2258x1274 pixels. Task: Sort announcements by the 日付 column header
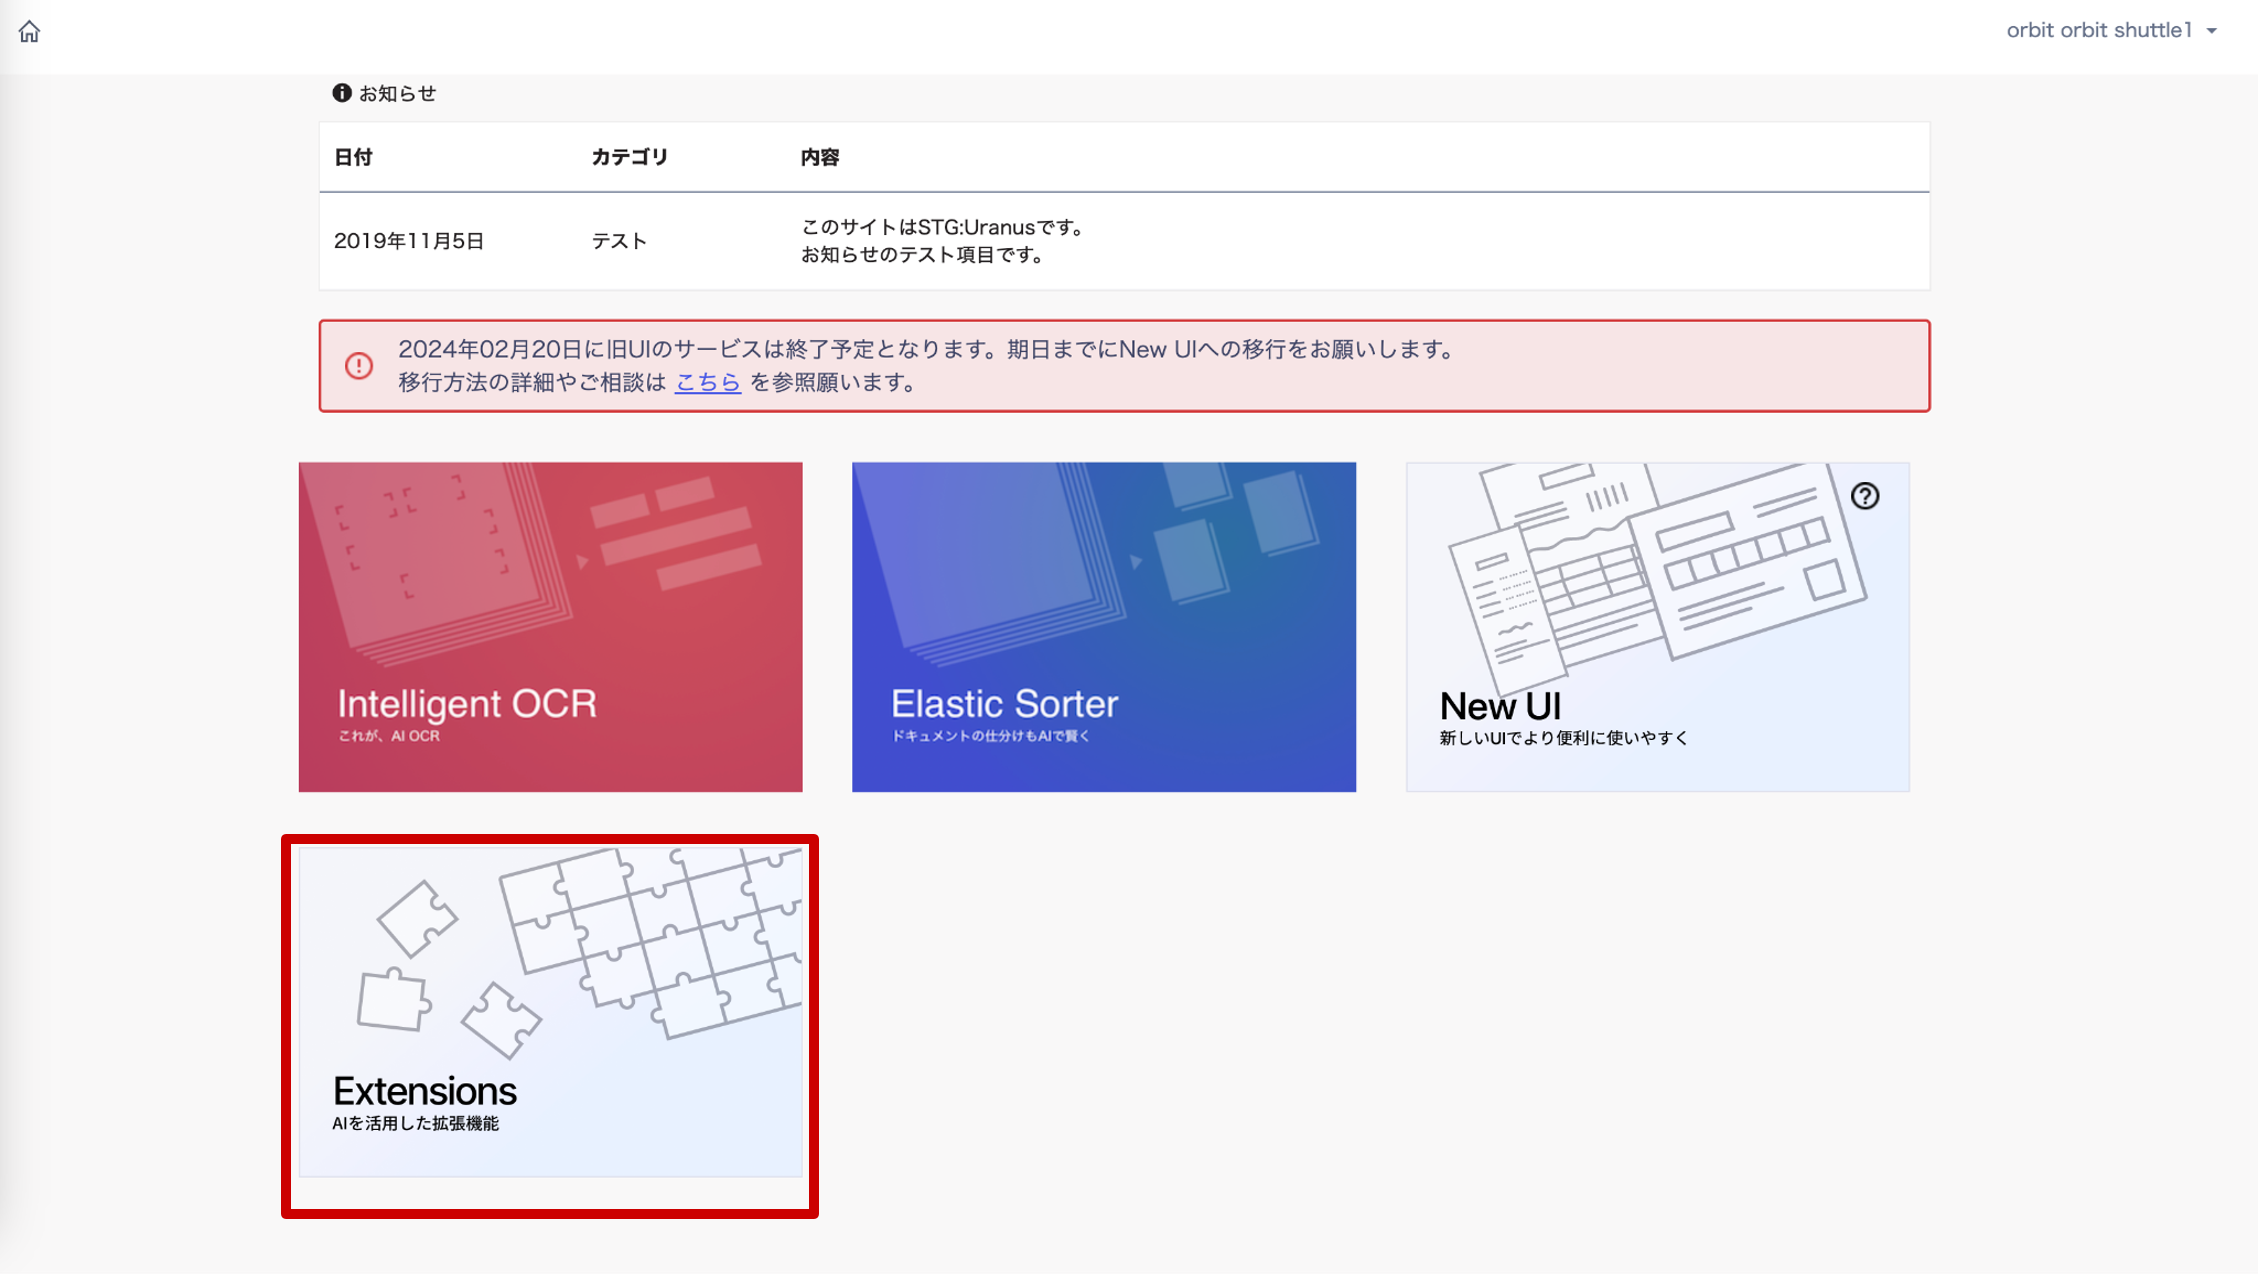click(x=355, y=156)
